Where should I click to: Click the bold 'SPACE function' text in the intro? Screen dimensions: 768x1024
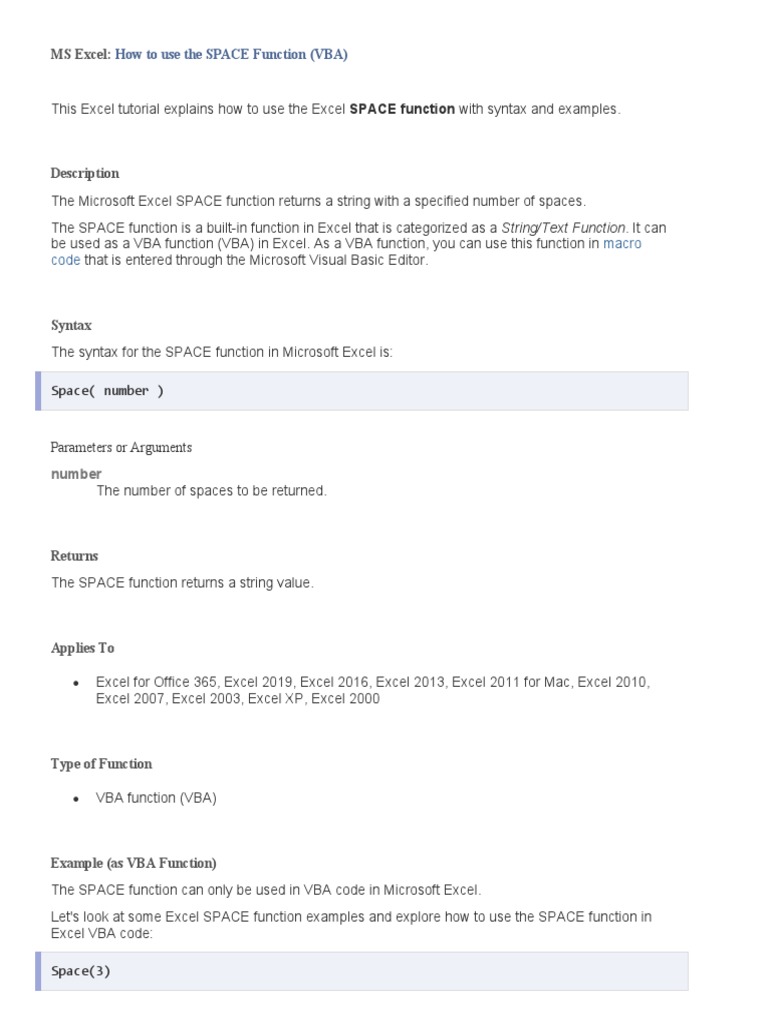402,109
